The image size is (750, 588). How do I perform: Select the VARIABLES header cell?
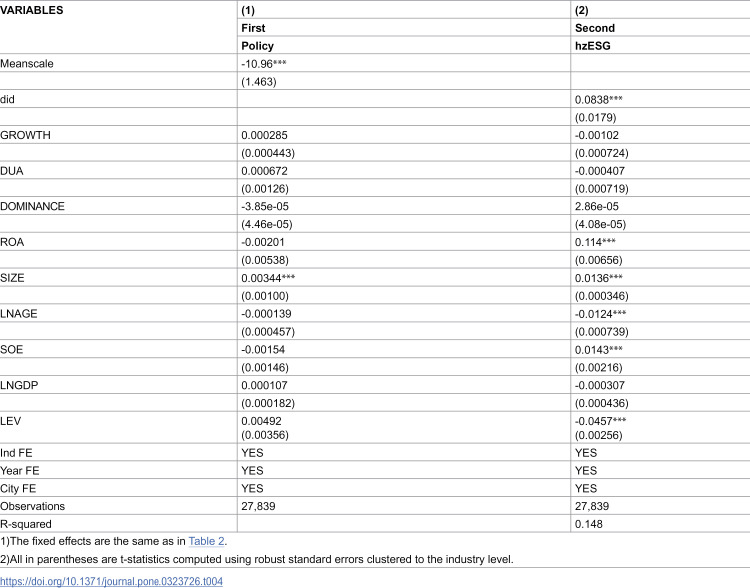point(32,10)
